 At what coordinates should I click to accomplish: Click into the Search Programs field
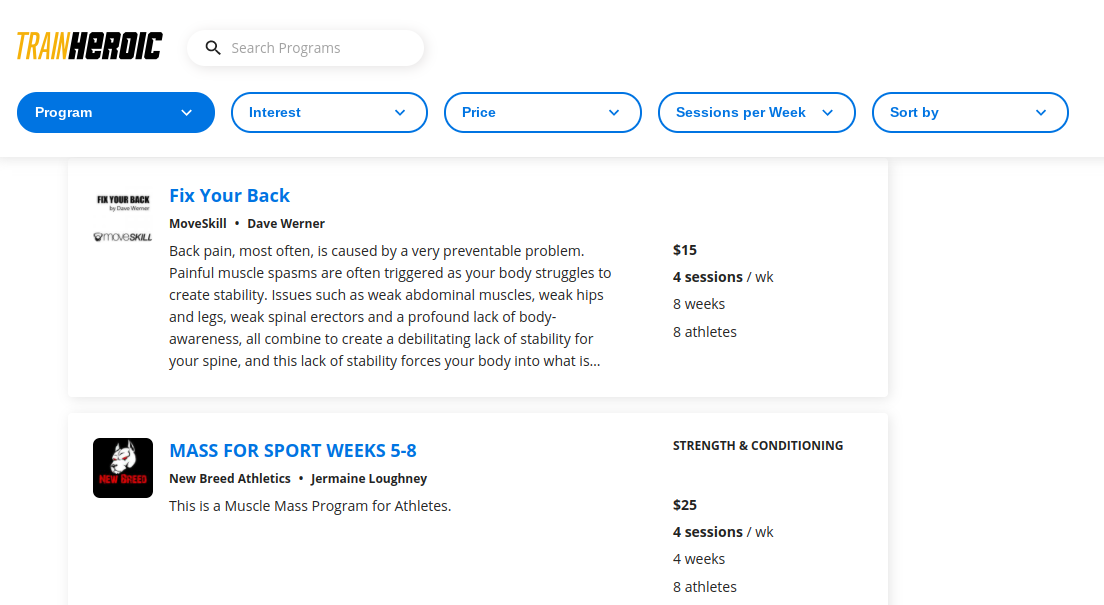pos(306,48)
